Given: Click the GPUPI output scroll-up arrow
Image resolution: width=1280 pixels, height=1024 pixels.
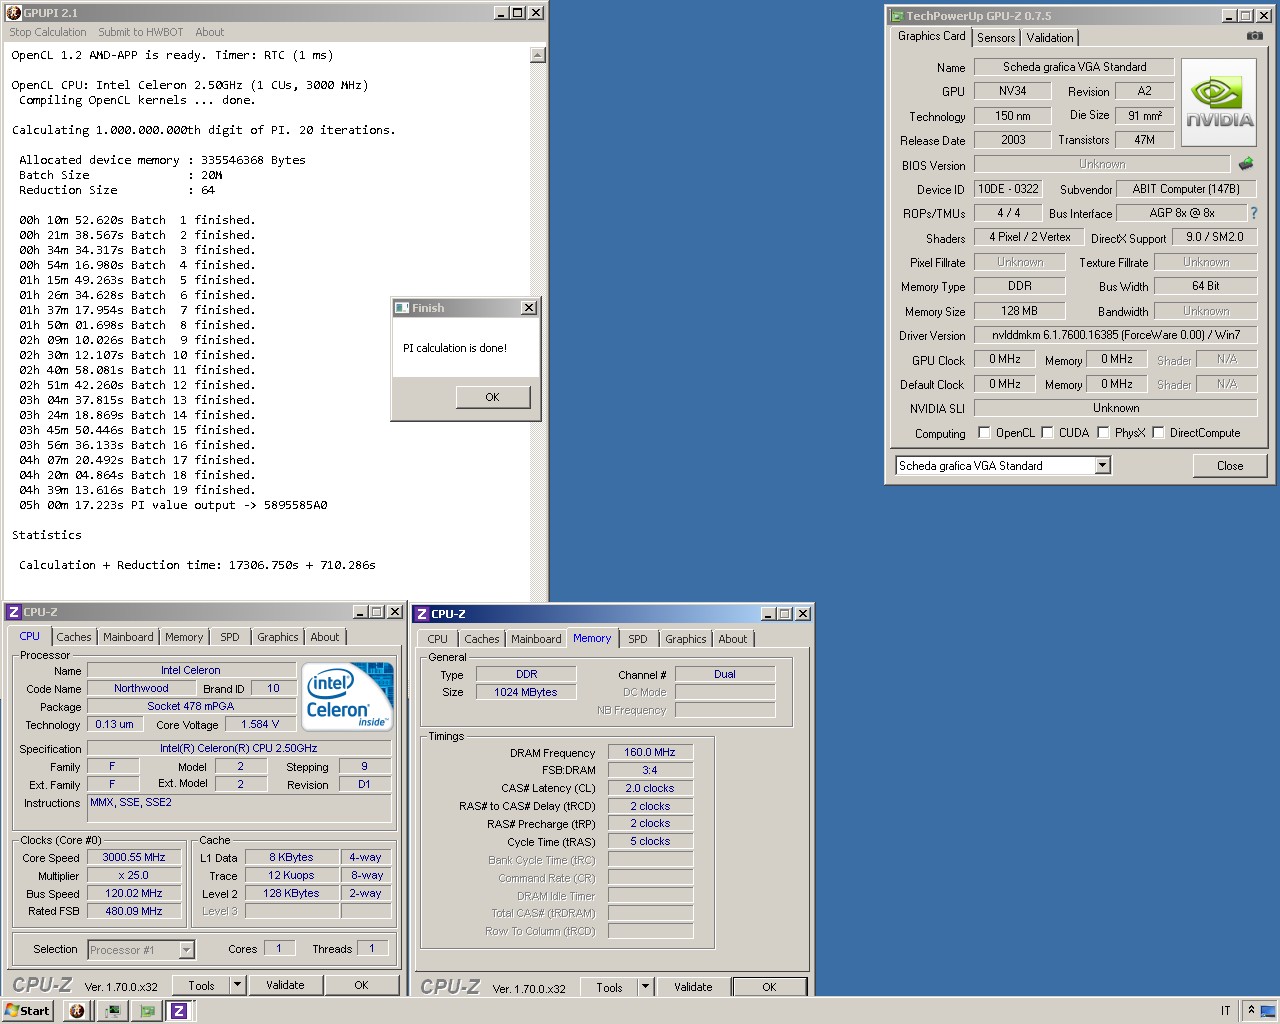Looking at the screenshot, I should [x=538, y=55].
